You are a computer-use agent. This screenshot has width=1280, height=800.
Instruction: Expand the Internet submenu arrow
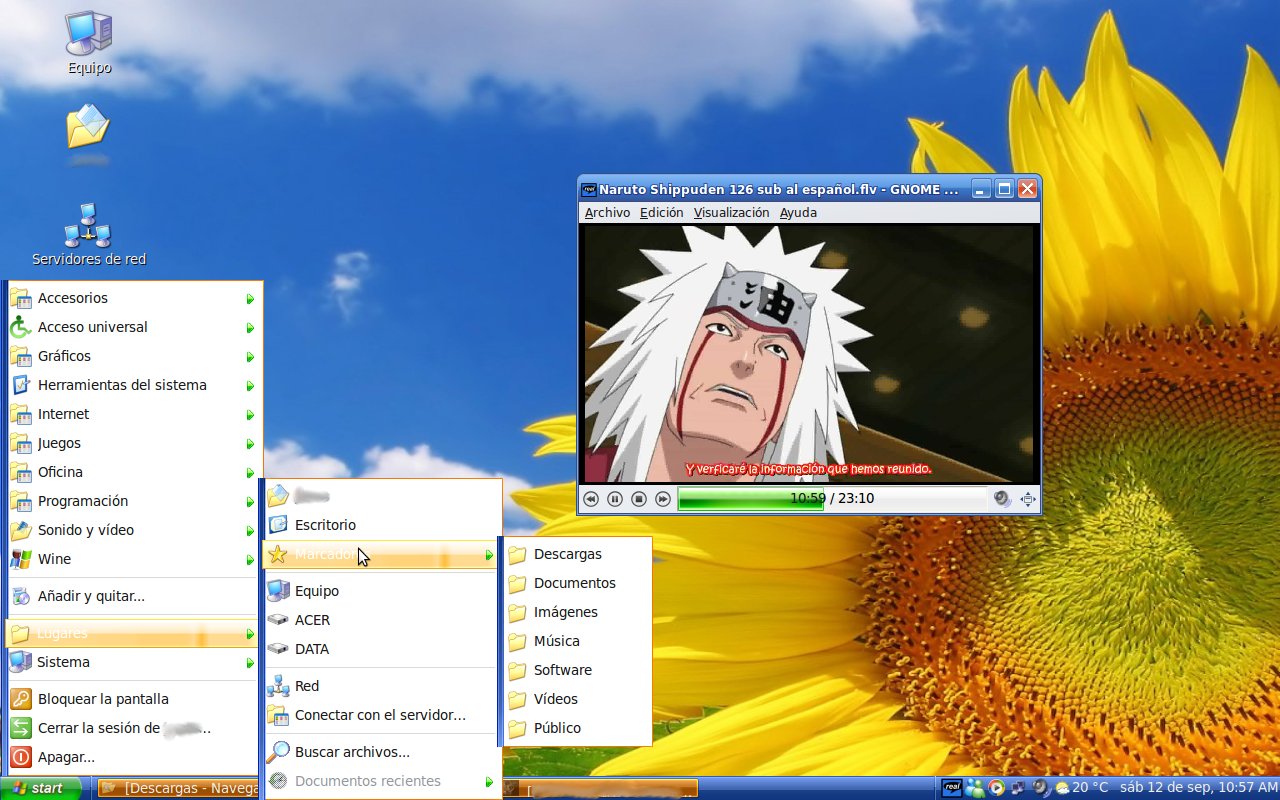251,415
